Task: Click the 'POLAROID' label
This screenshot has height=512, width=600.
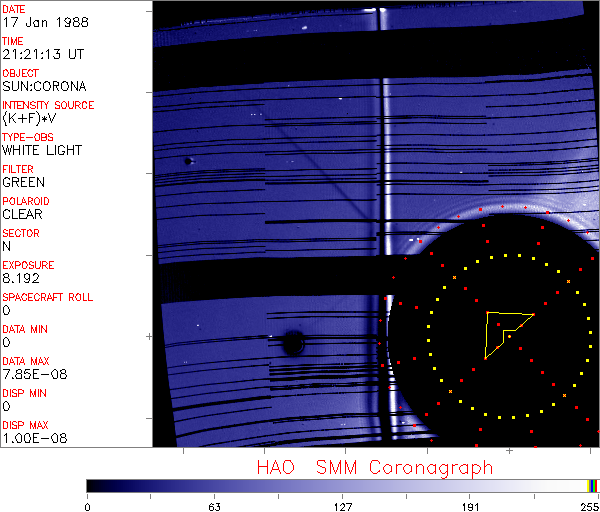Action: pos(26,201)
